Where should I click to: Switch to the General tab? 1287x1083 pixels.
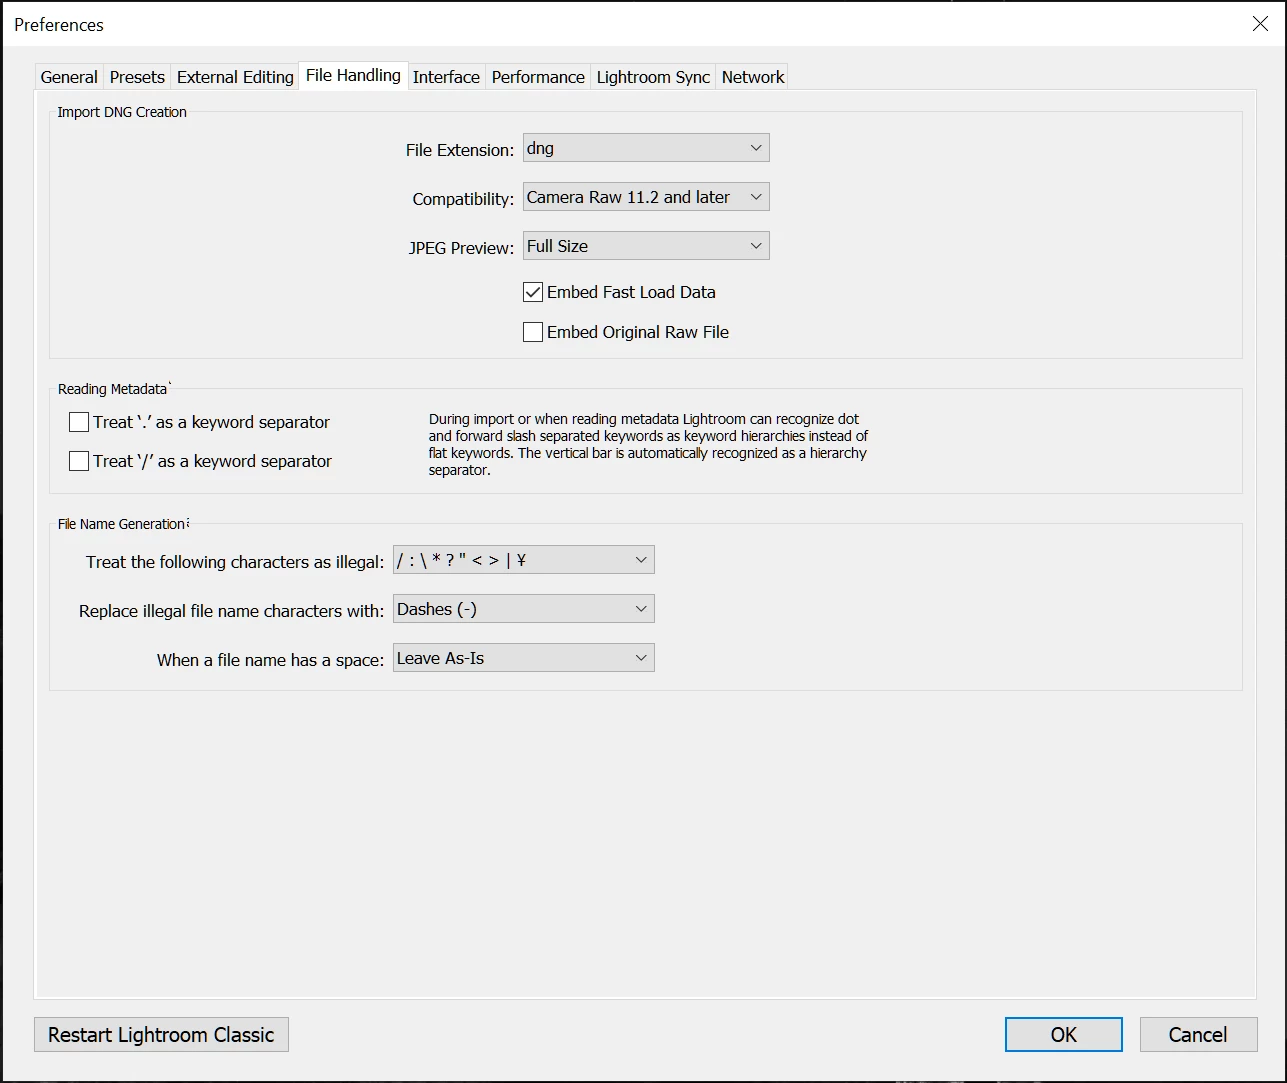(x=69, y=77)
